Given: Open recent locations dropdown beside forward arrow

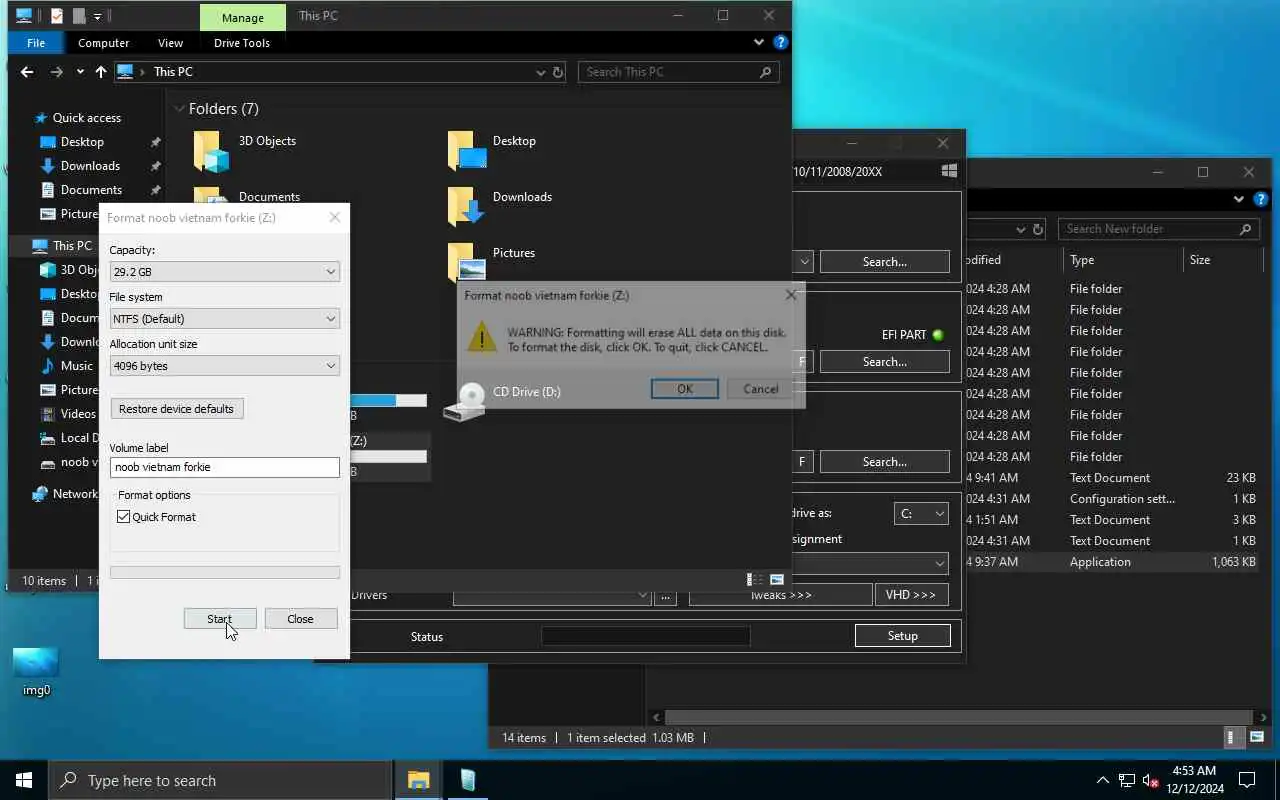Looking at the screenshot, I should (x=80, y=72).
